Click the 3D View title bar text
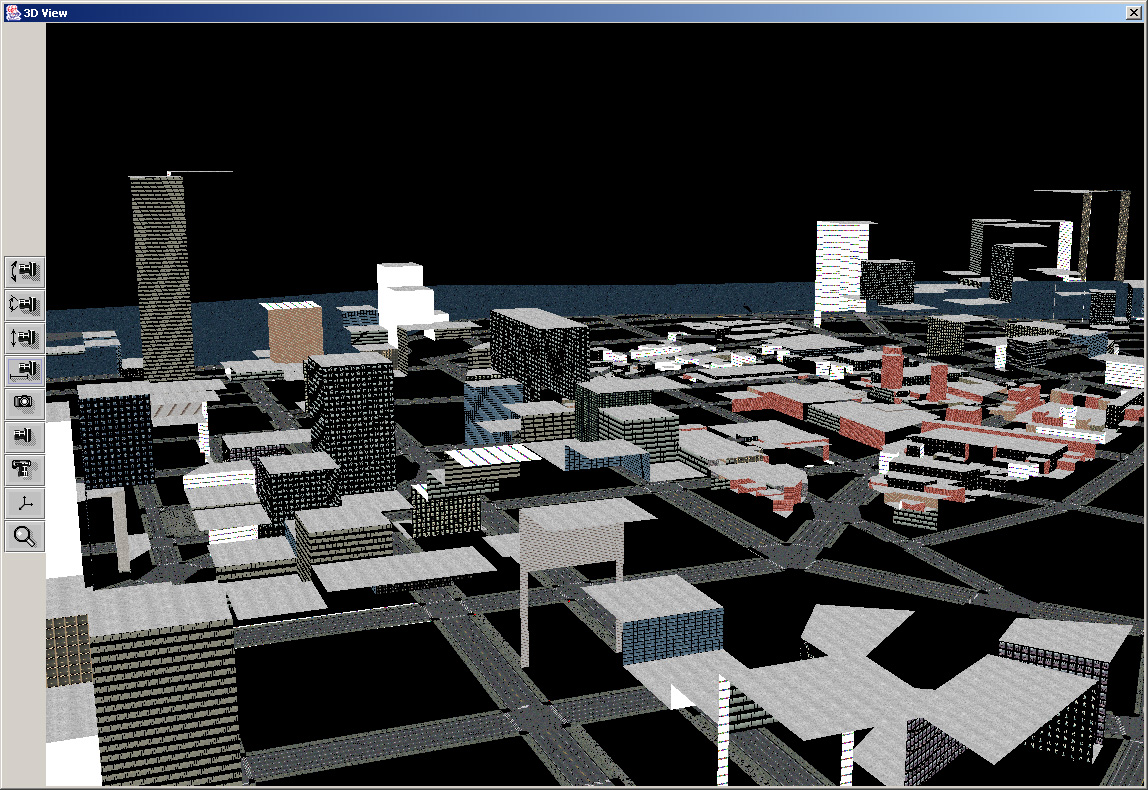 click(46, 13)
